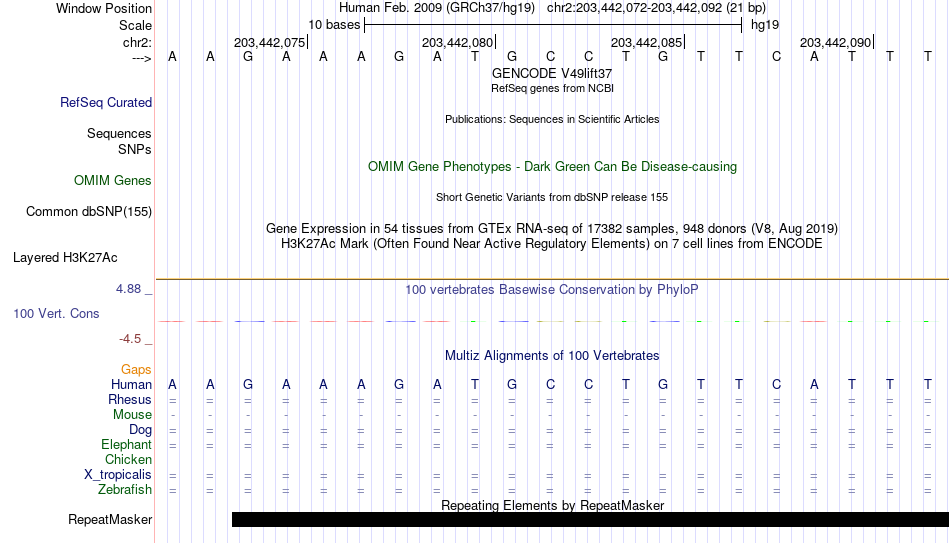Image resolution: width=950 pixels, height=543 pixels.
Task: Click the GTEx Gene Expression track title
Action: click(x=552, y=228)
